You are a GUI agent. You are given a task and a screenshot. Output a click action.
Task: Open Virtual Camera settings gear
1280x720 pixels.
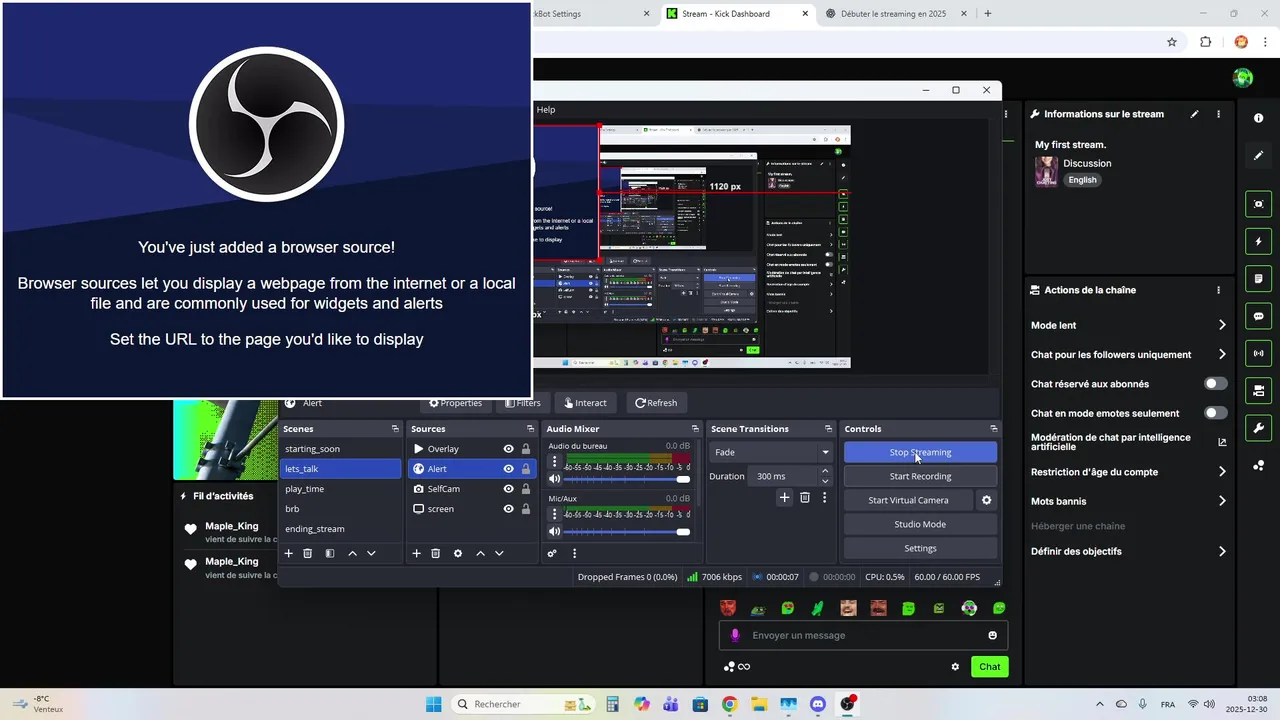(x=987, y=500)
